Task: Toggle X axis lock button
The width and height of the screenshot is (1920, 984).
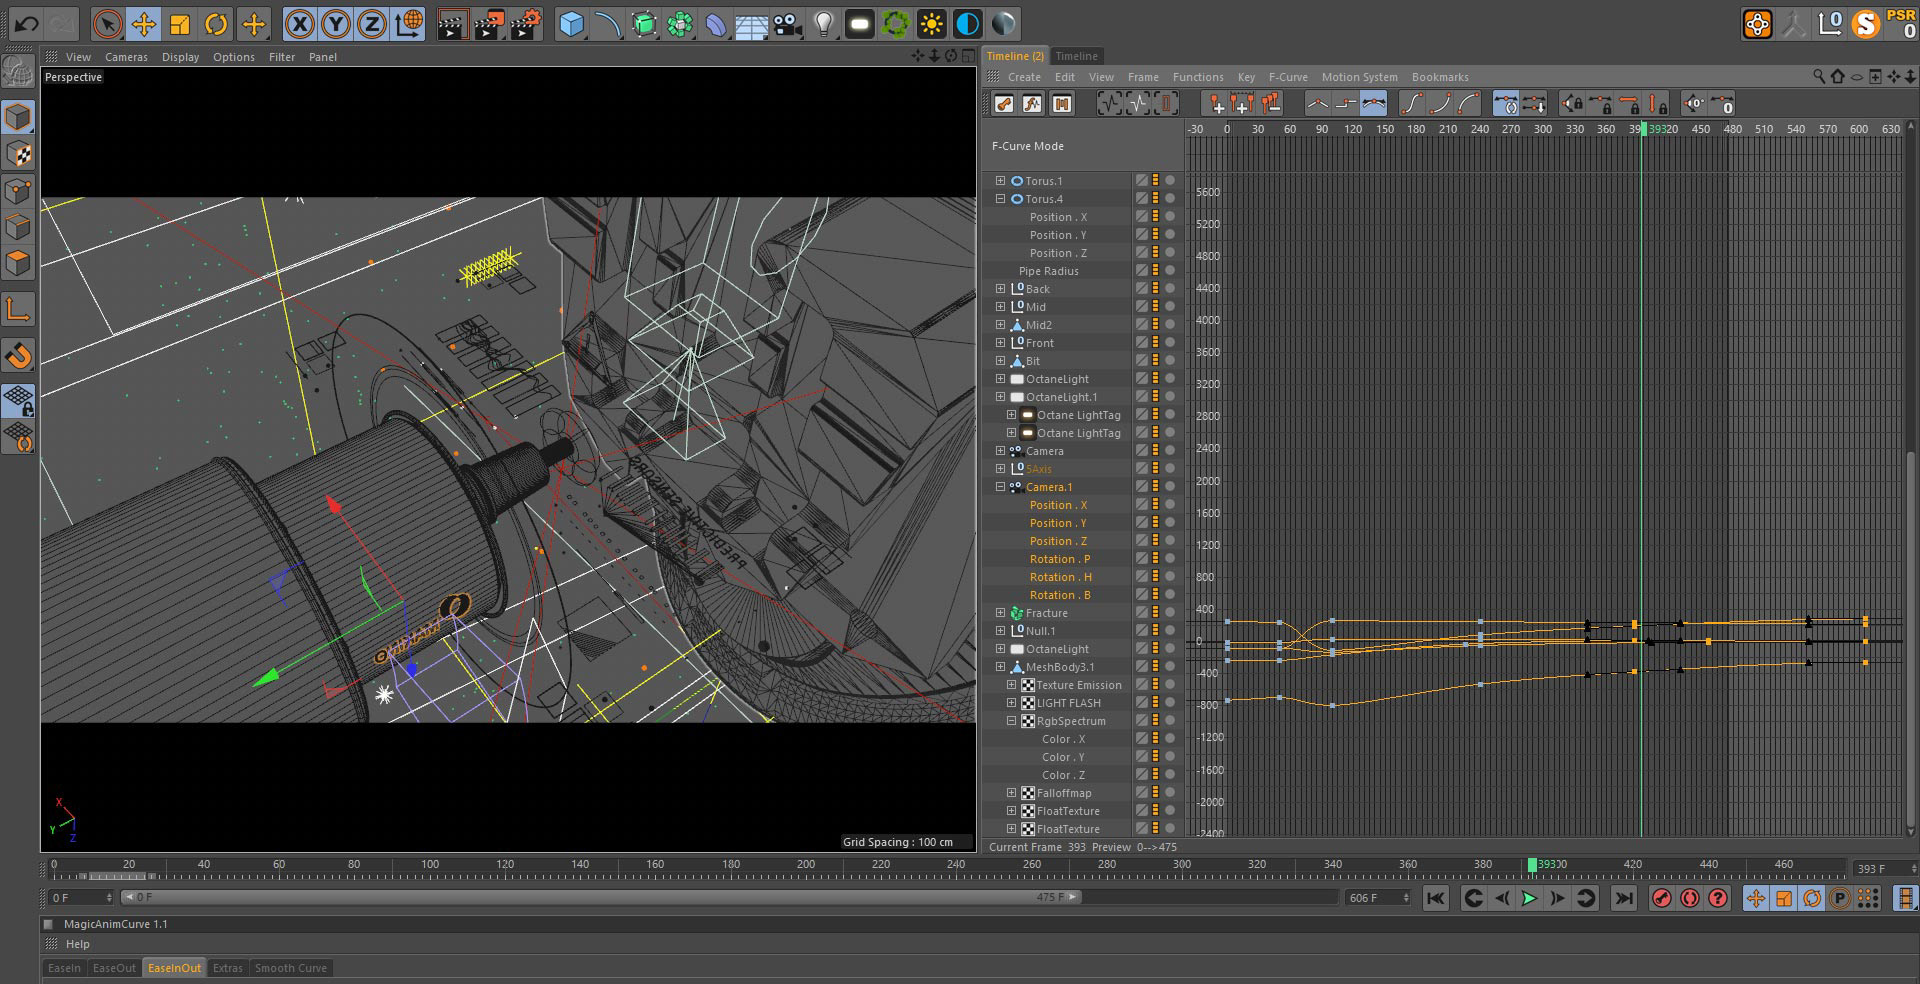Action: [299, 24]
